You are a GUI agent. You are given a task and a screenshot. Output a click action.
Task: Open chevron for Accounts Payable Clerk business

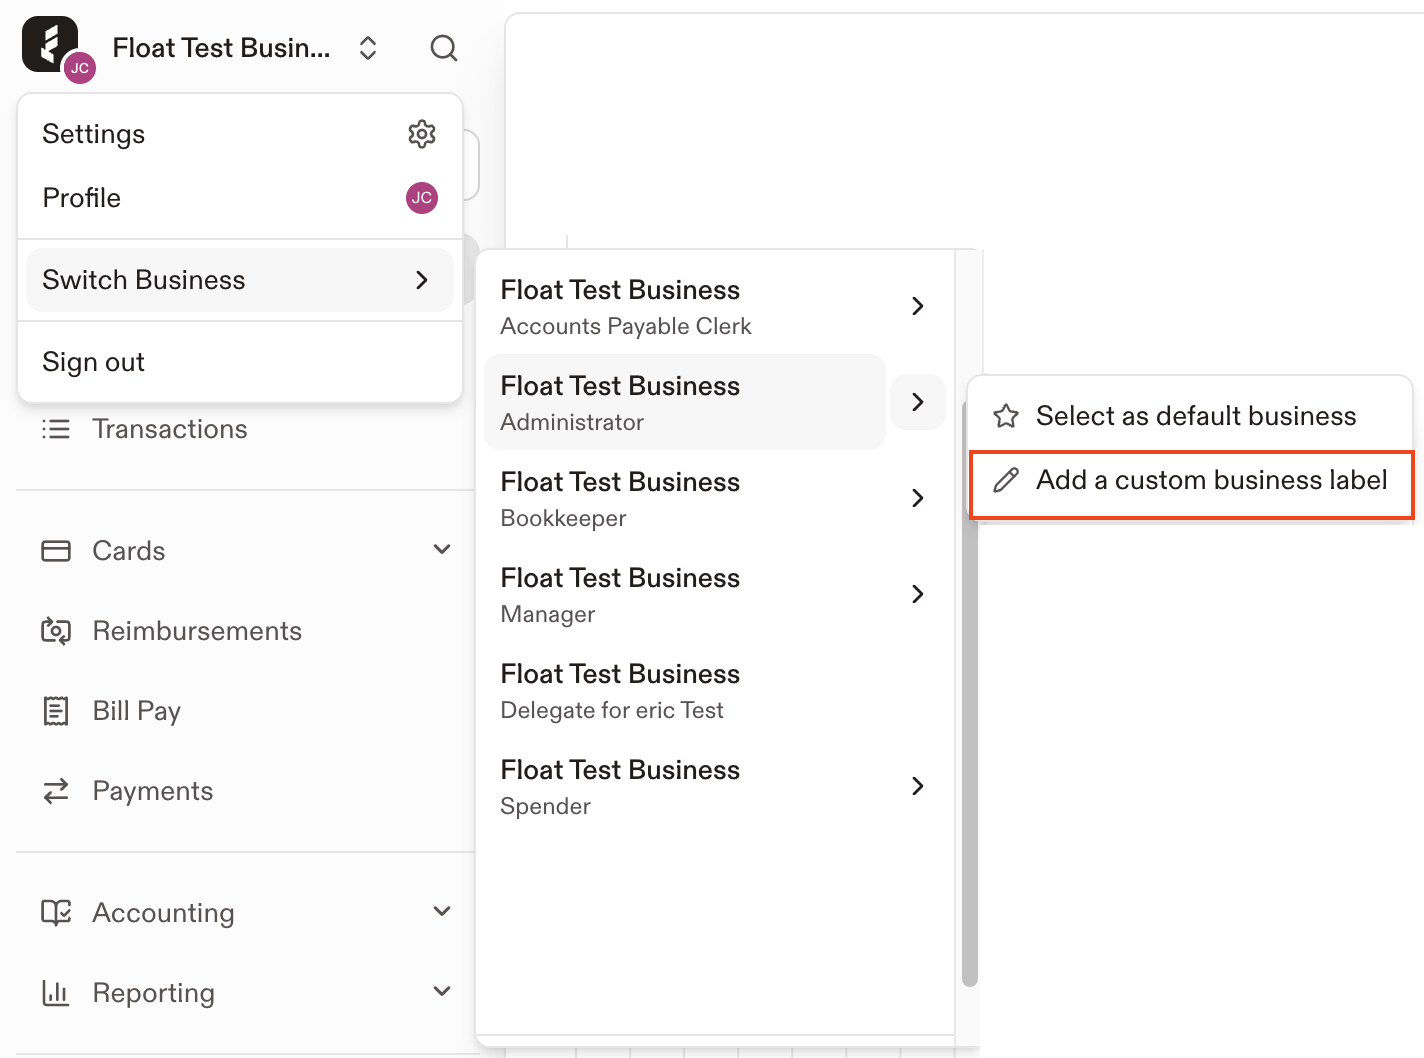click(x=918, y=306)
